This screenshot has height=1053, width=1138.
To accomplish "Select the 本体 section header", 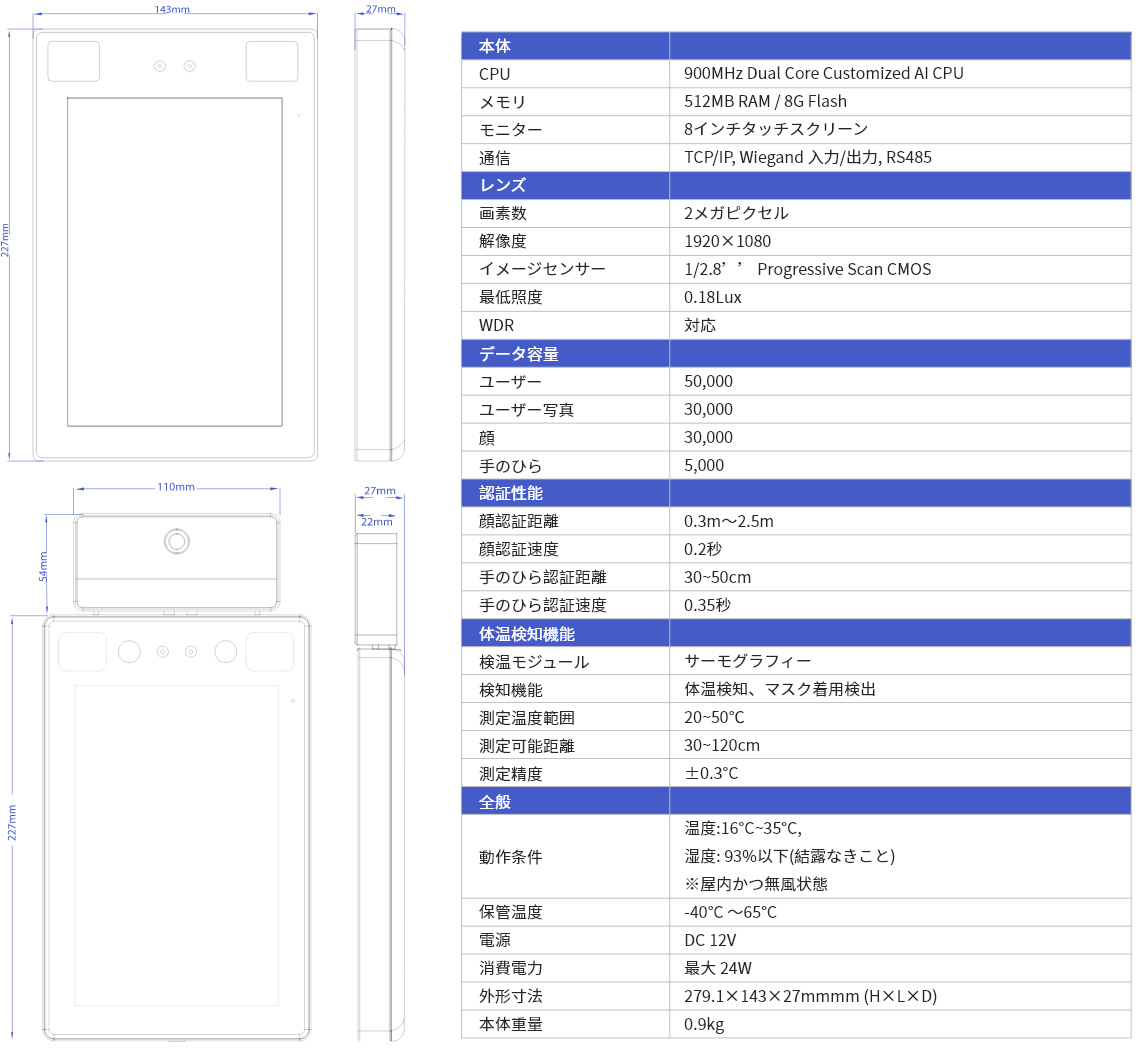I will pos(495,46).
